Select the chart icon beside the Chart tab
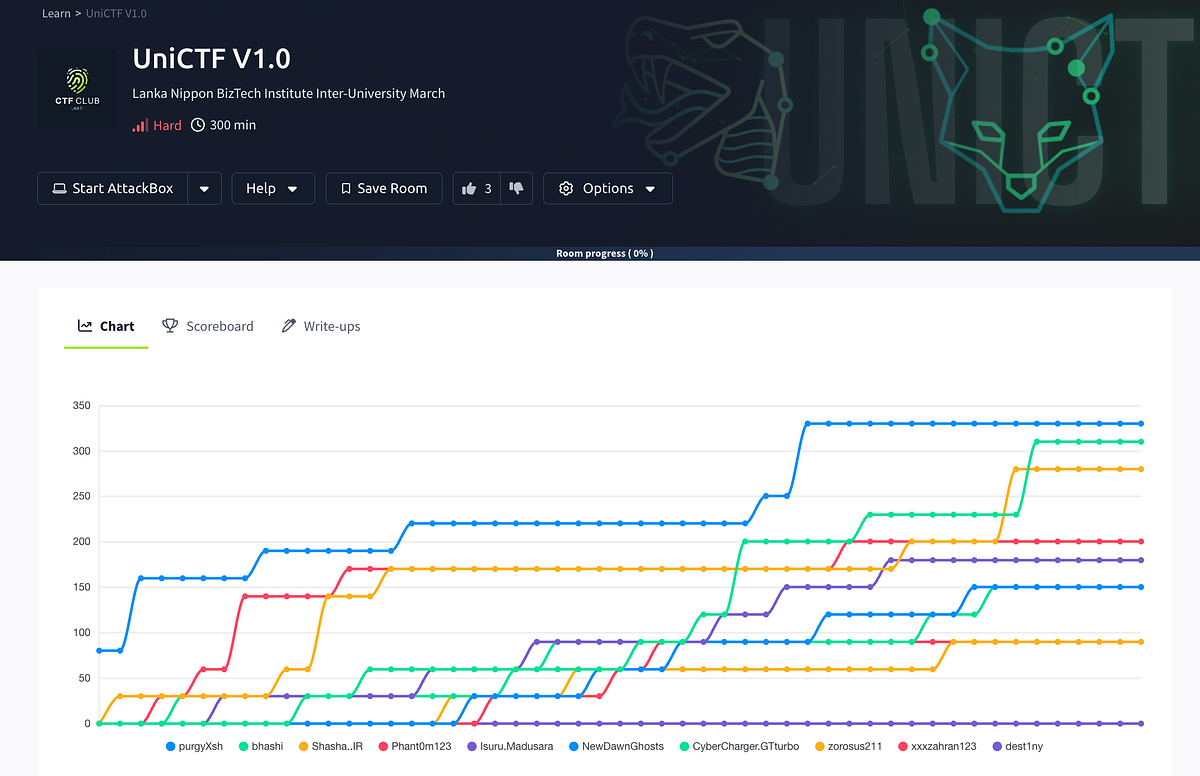The height and width of the screenshot is (776, 1200). 85,325
